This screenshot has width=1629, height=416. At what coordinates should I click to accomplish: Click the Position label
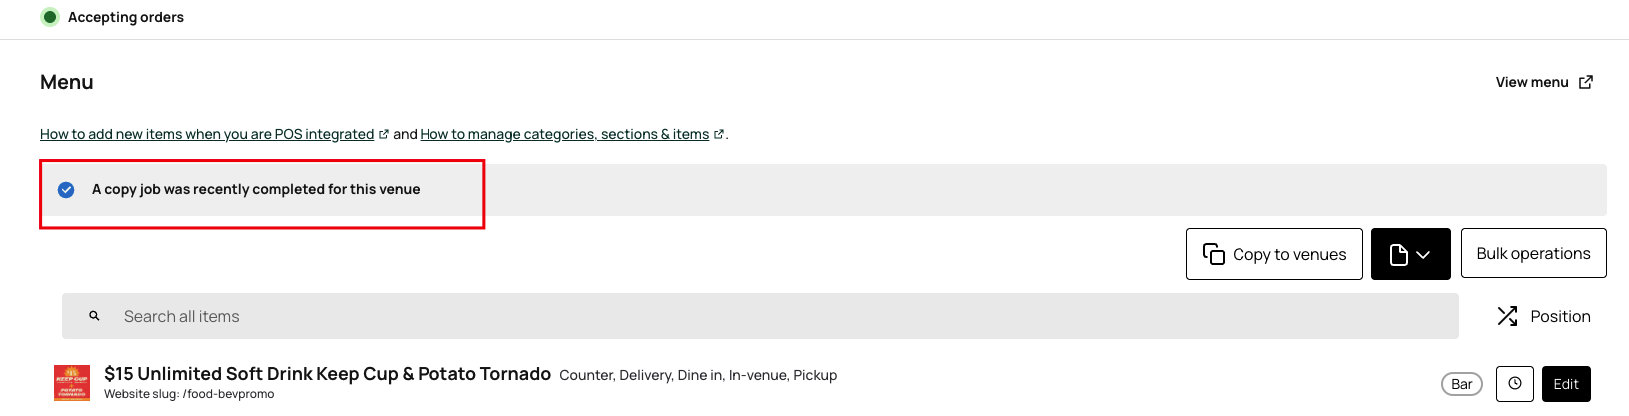1560,316
